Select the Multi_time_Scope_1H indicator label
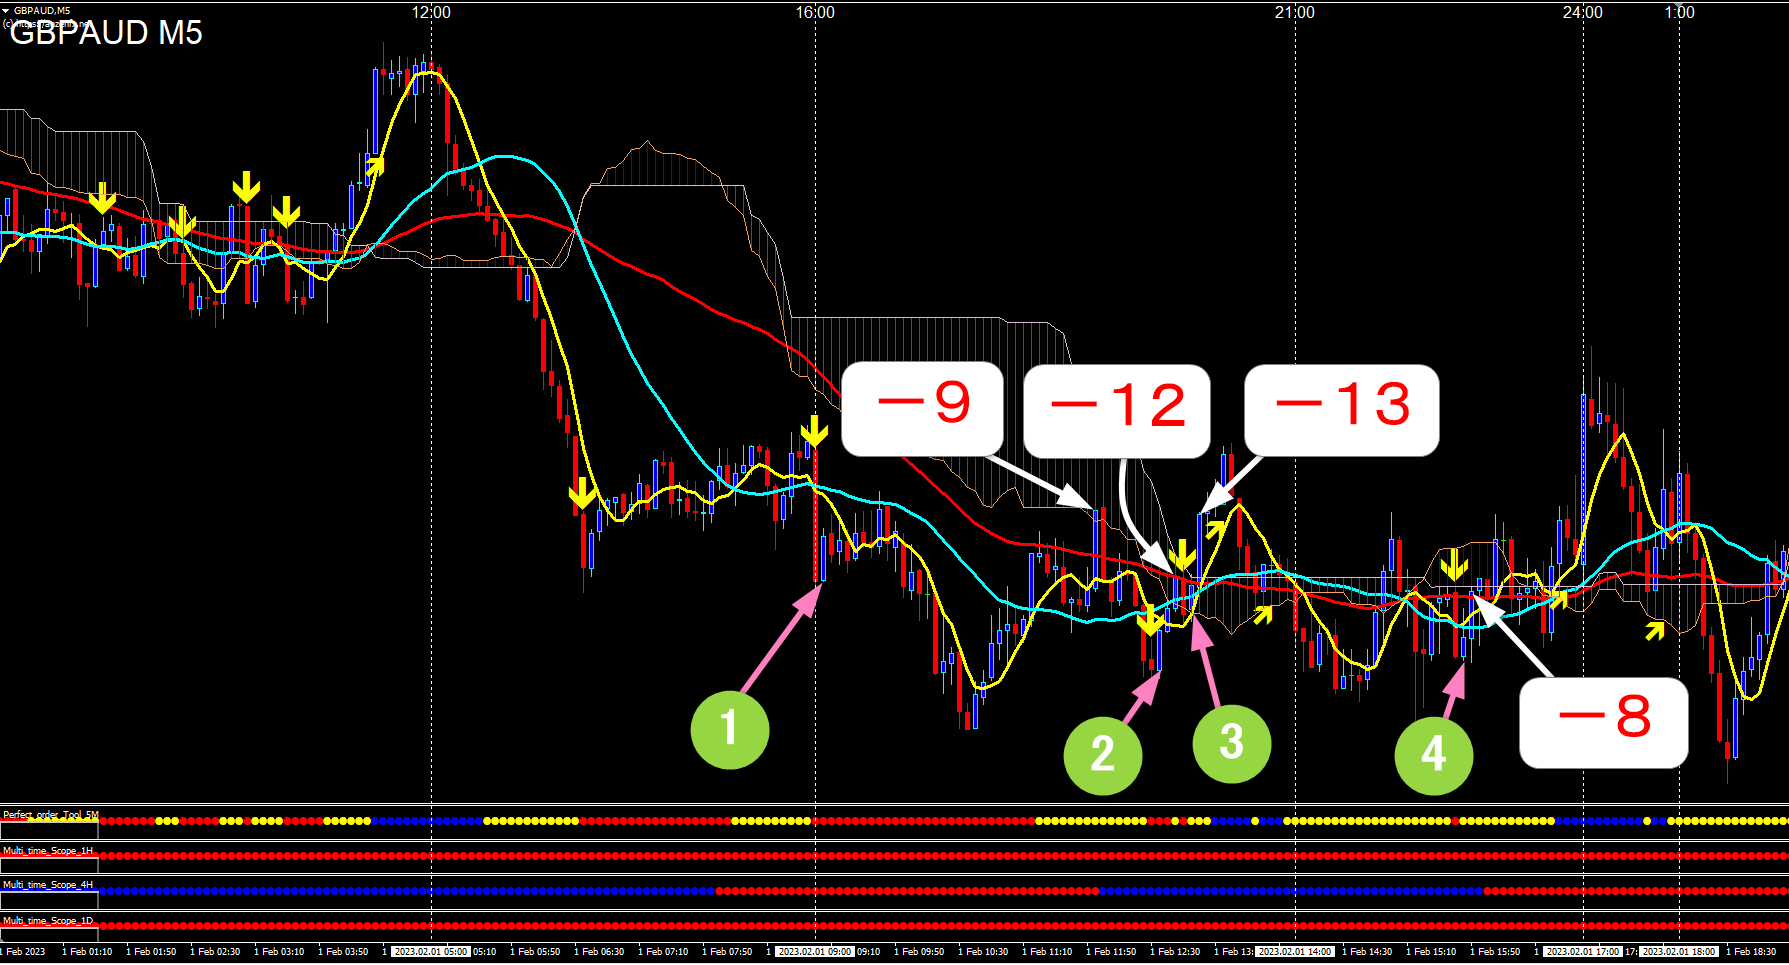 click(48, 850)
